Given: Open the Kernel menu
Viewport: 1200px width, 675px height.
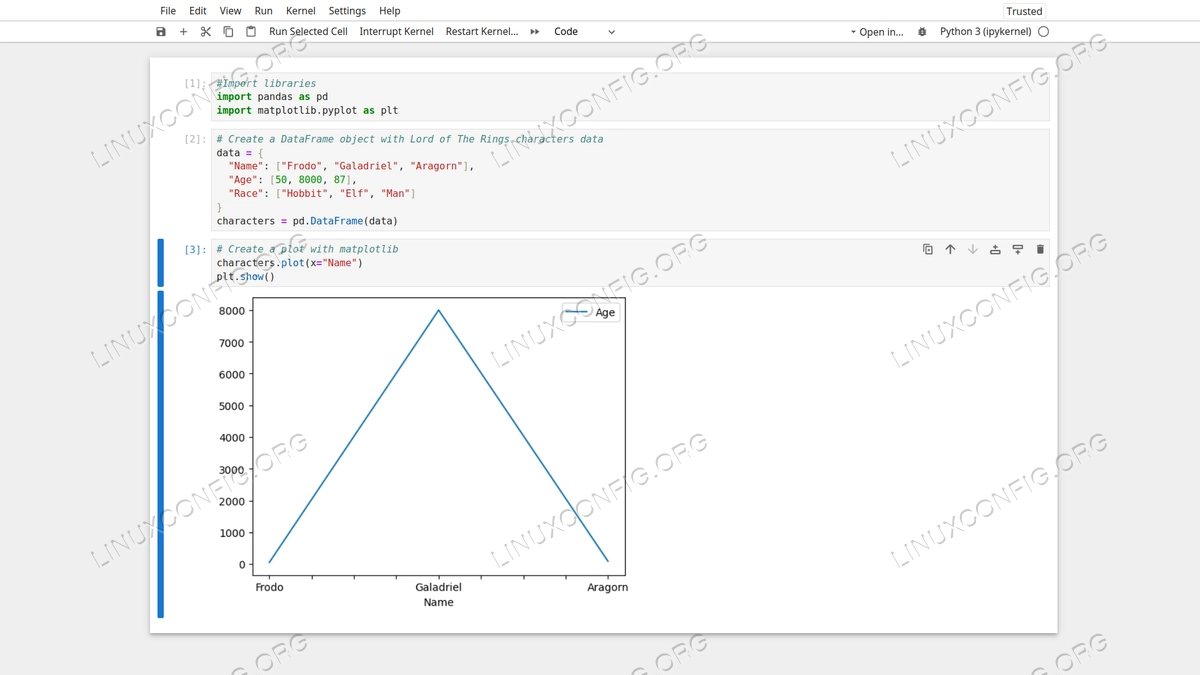Looking at the screenshot, I should click(x=301, y=11).
